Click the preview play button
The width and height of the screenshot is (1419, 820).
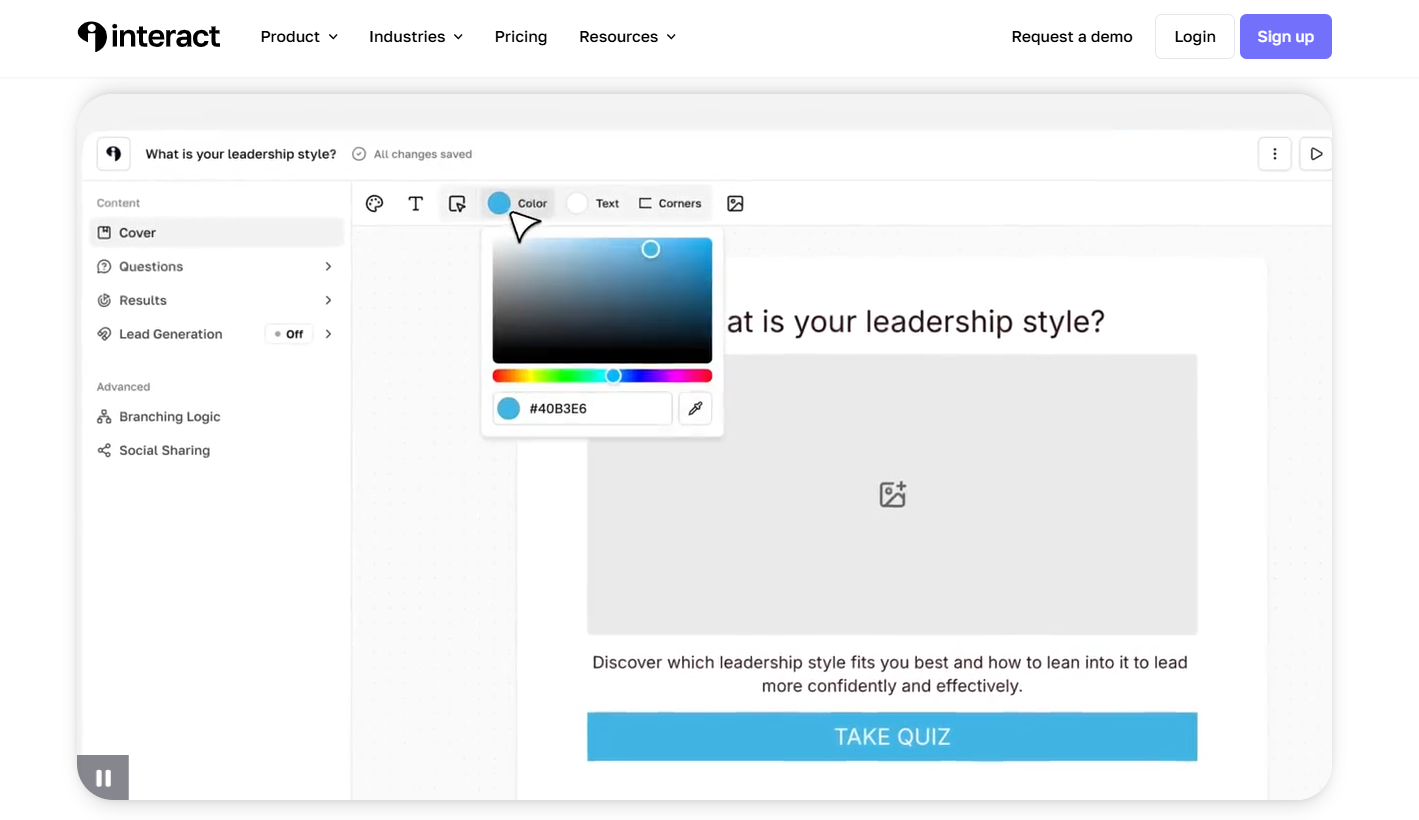coord(1316,154)
